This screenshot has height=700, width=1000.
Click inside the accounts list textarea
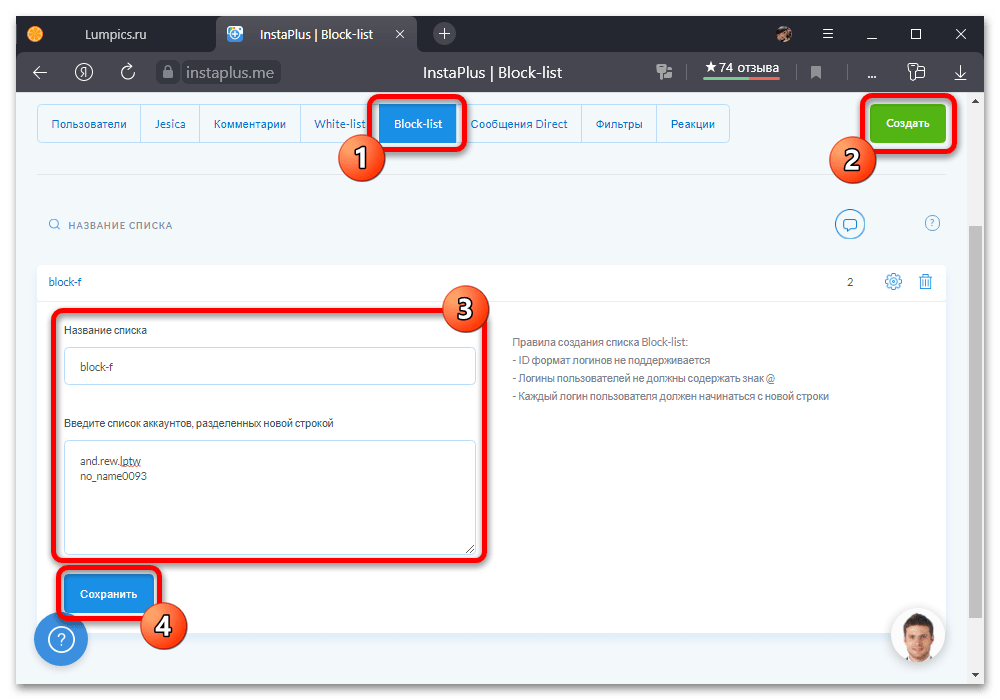(269, 510)
